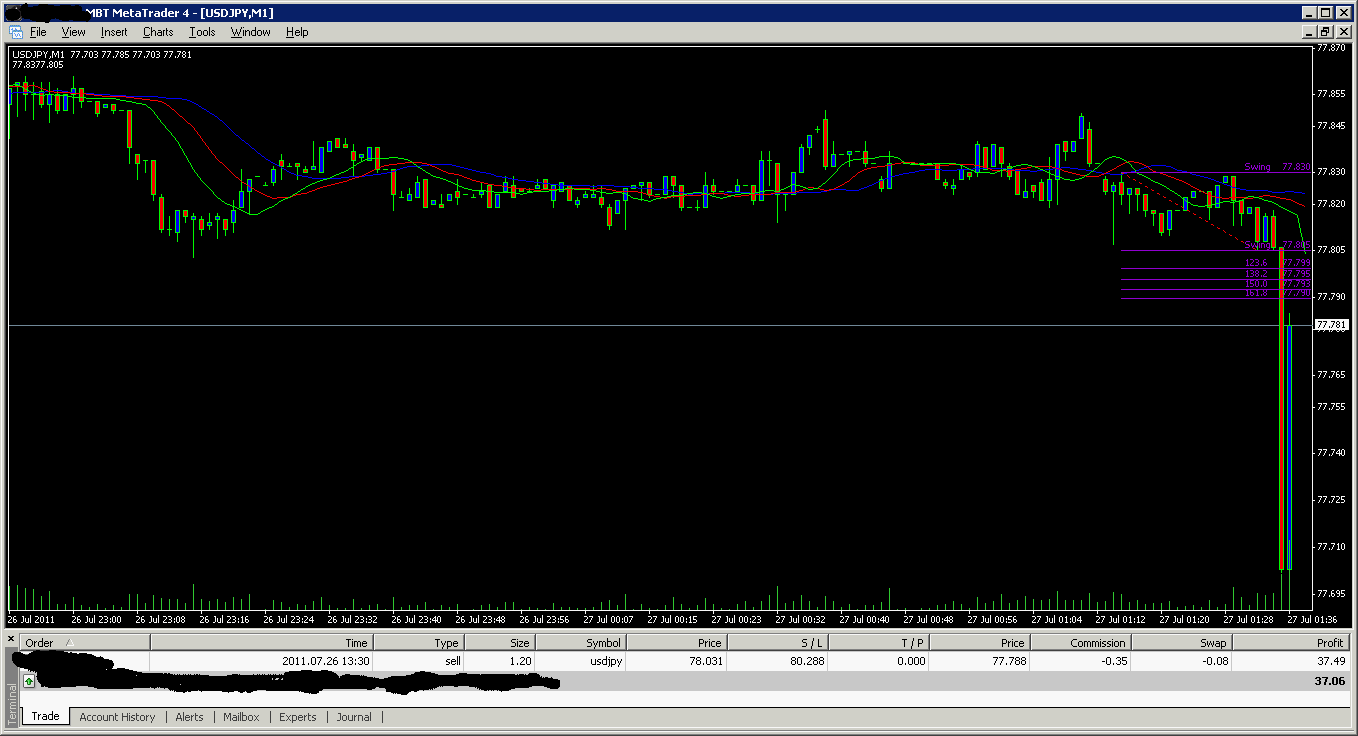This screenshot has width=1358, height=736.
Task: Show the Experts tab
Action: click(298, 717)
